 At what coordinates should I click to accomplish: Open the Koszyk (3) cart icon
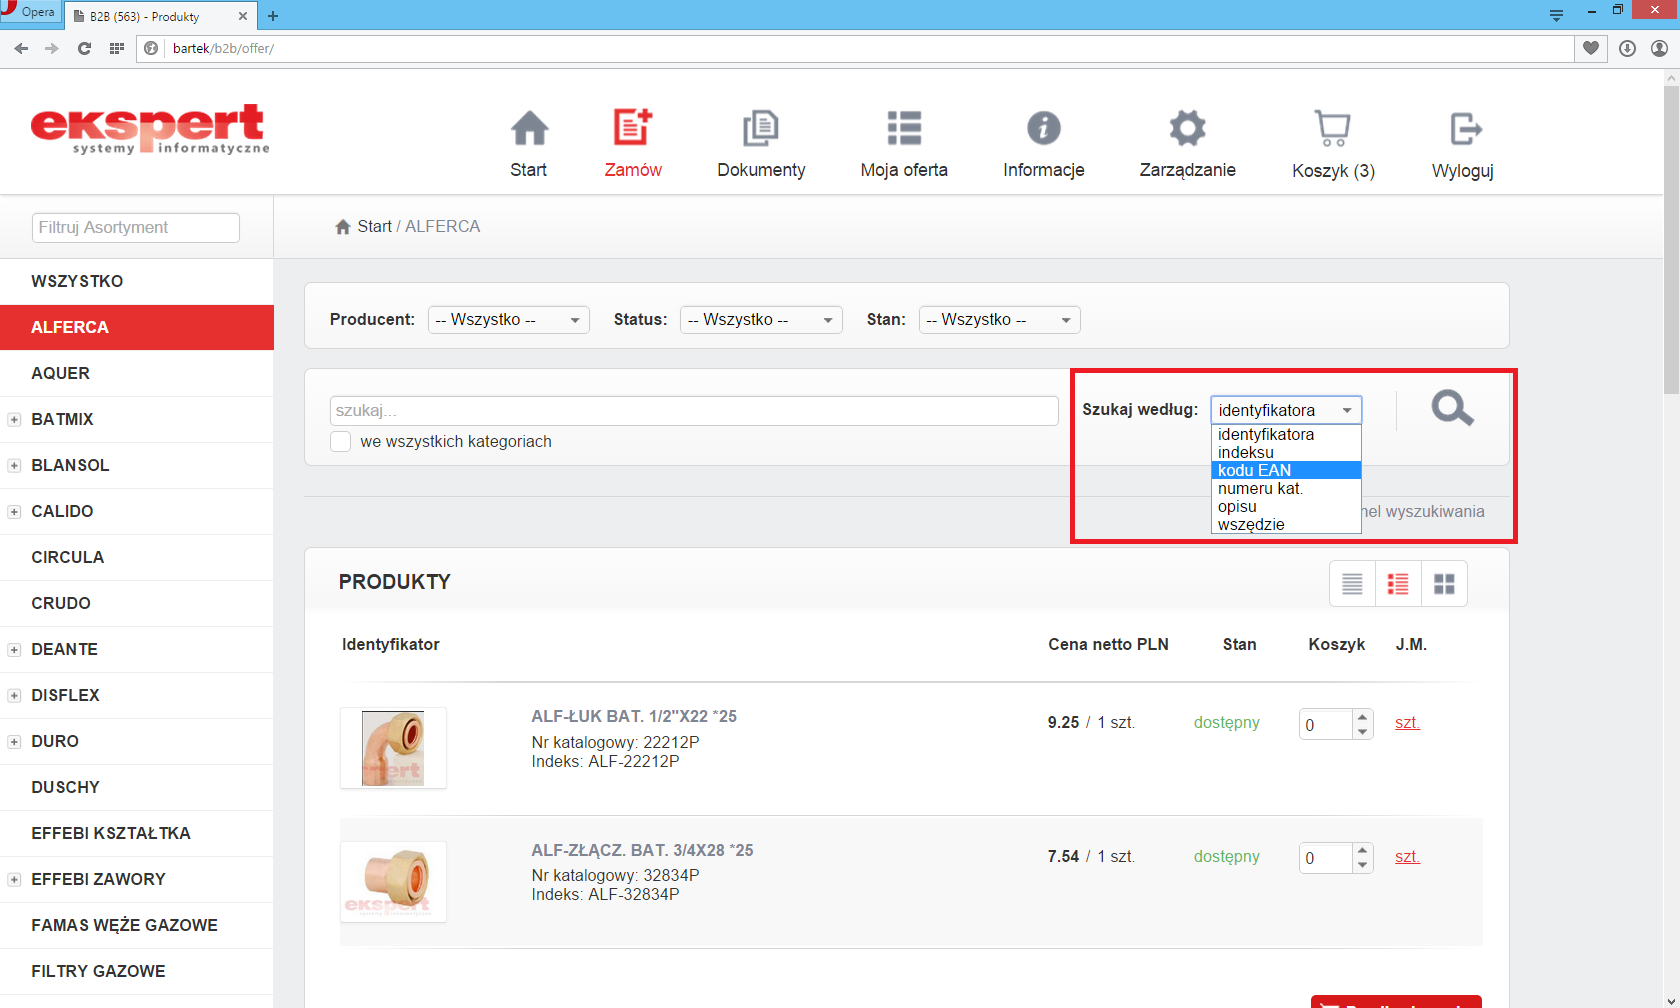(x=1332, y=128)
